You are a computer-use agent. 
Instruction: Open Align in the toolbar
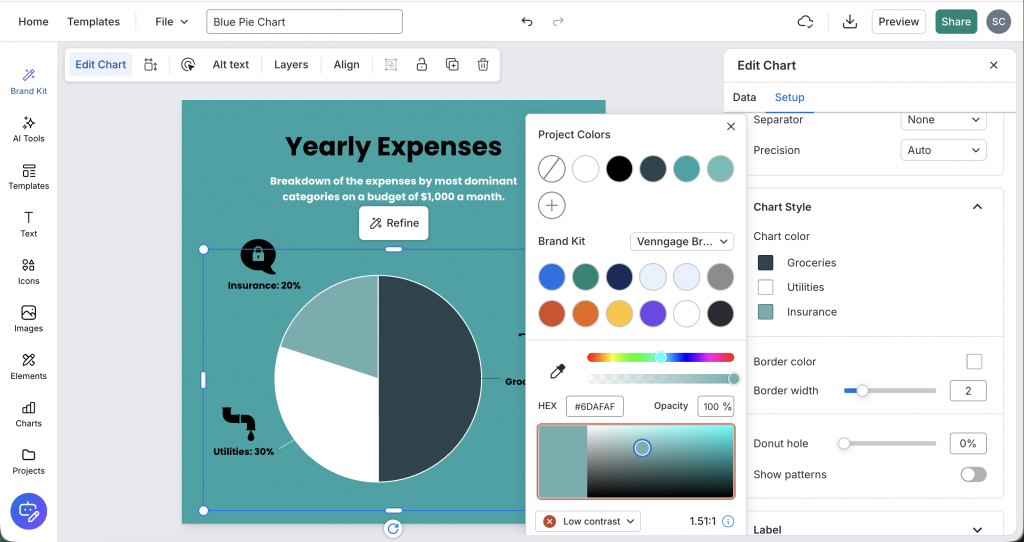click(x=346, y=65)
